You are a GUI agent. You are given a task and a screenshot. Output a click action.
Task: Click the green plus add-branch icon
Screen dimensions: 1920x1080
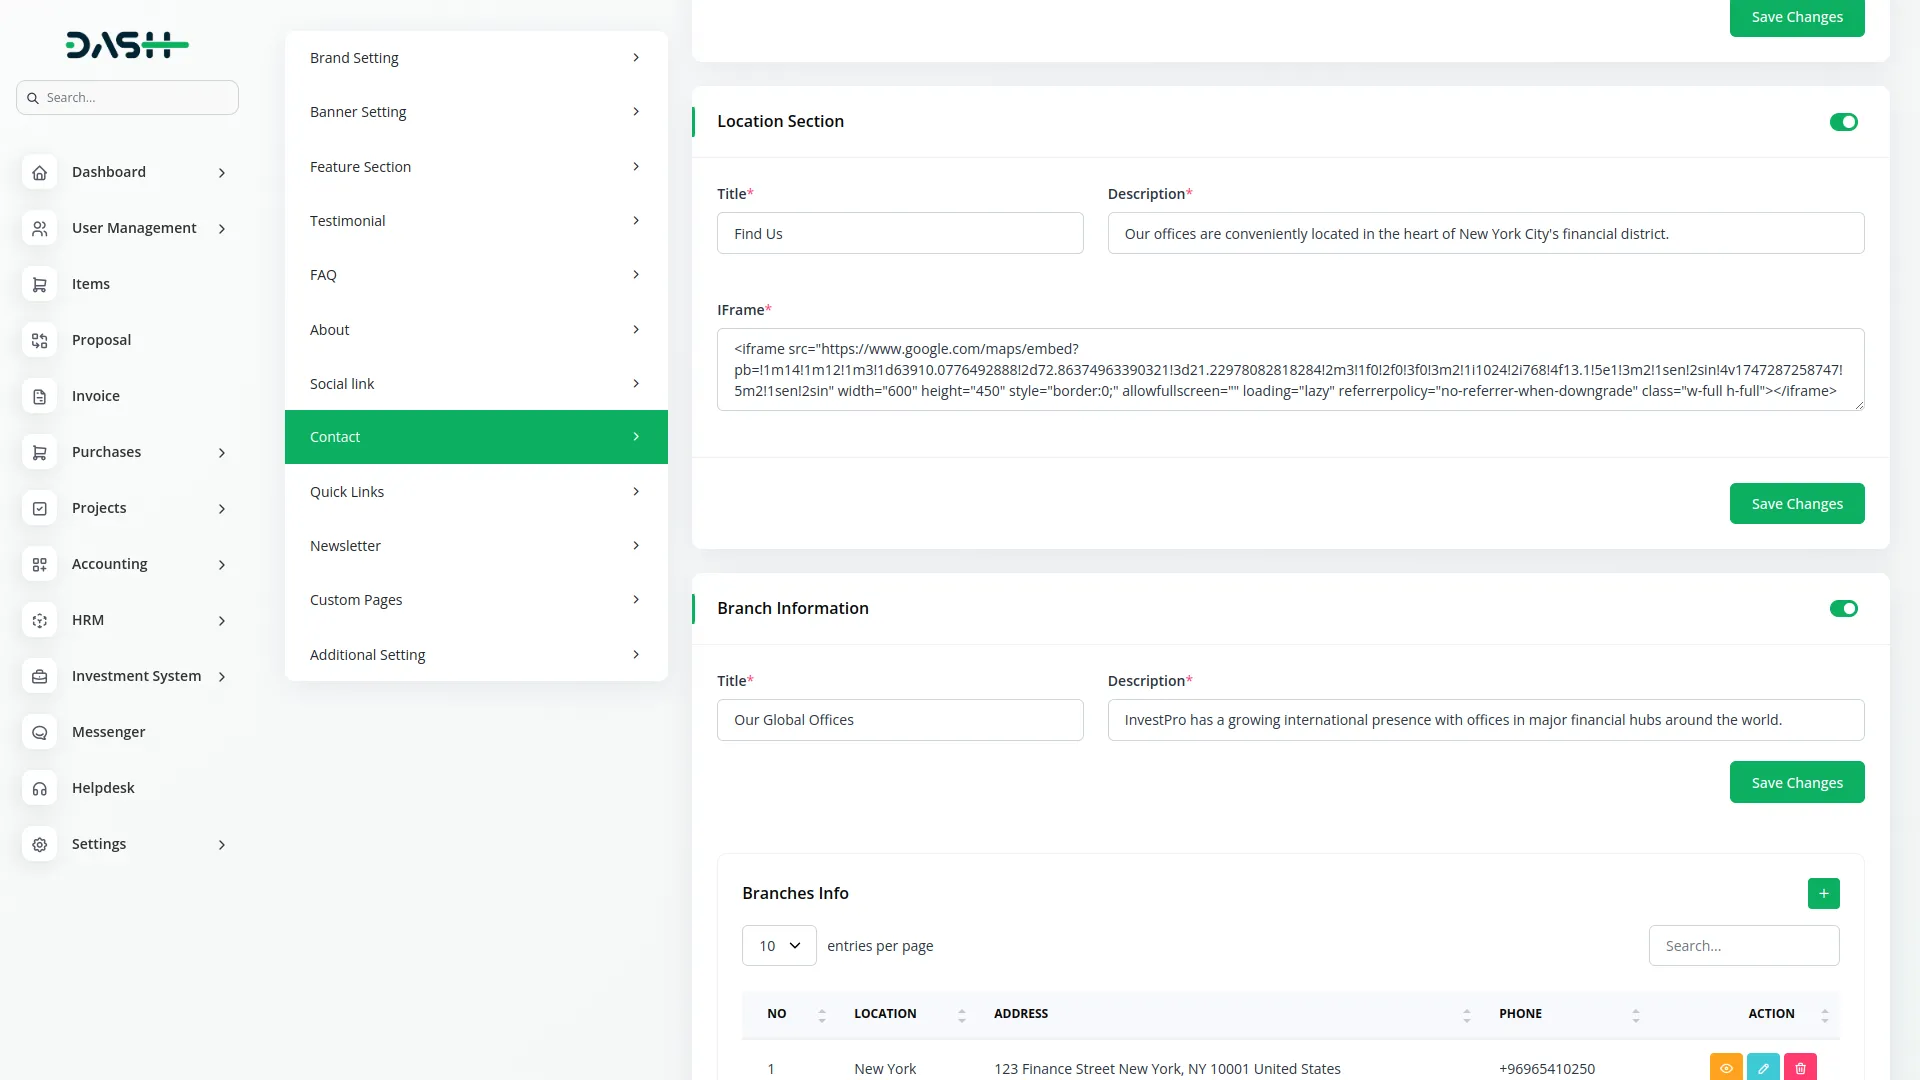(1823, 893)
